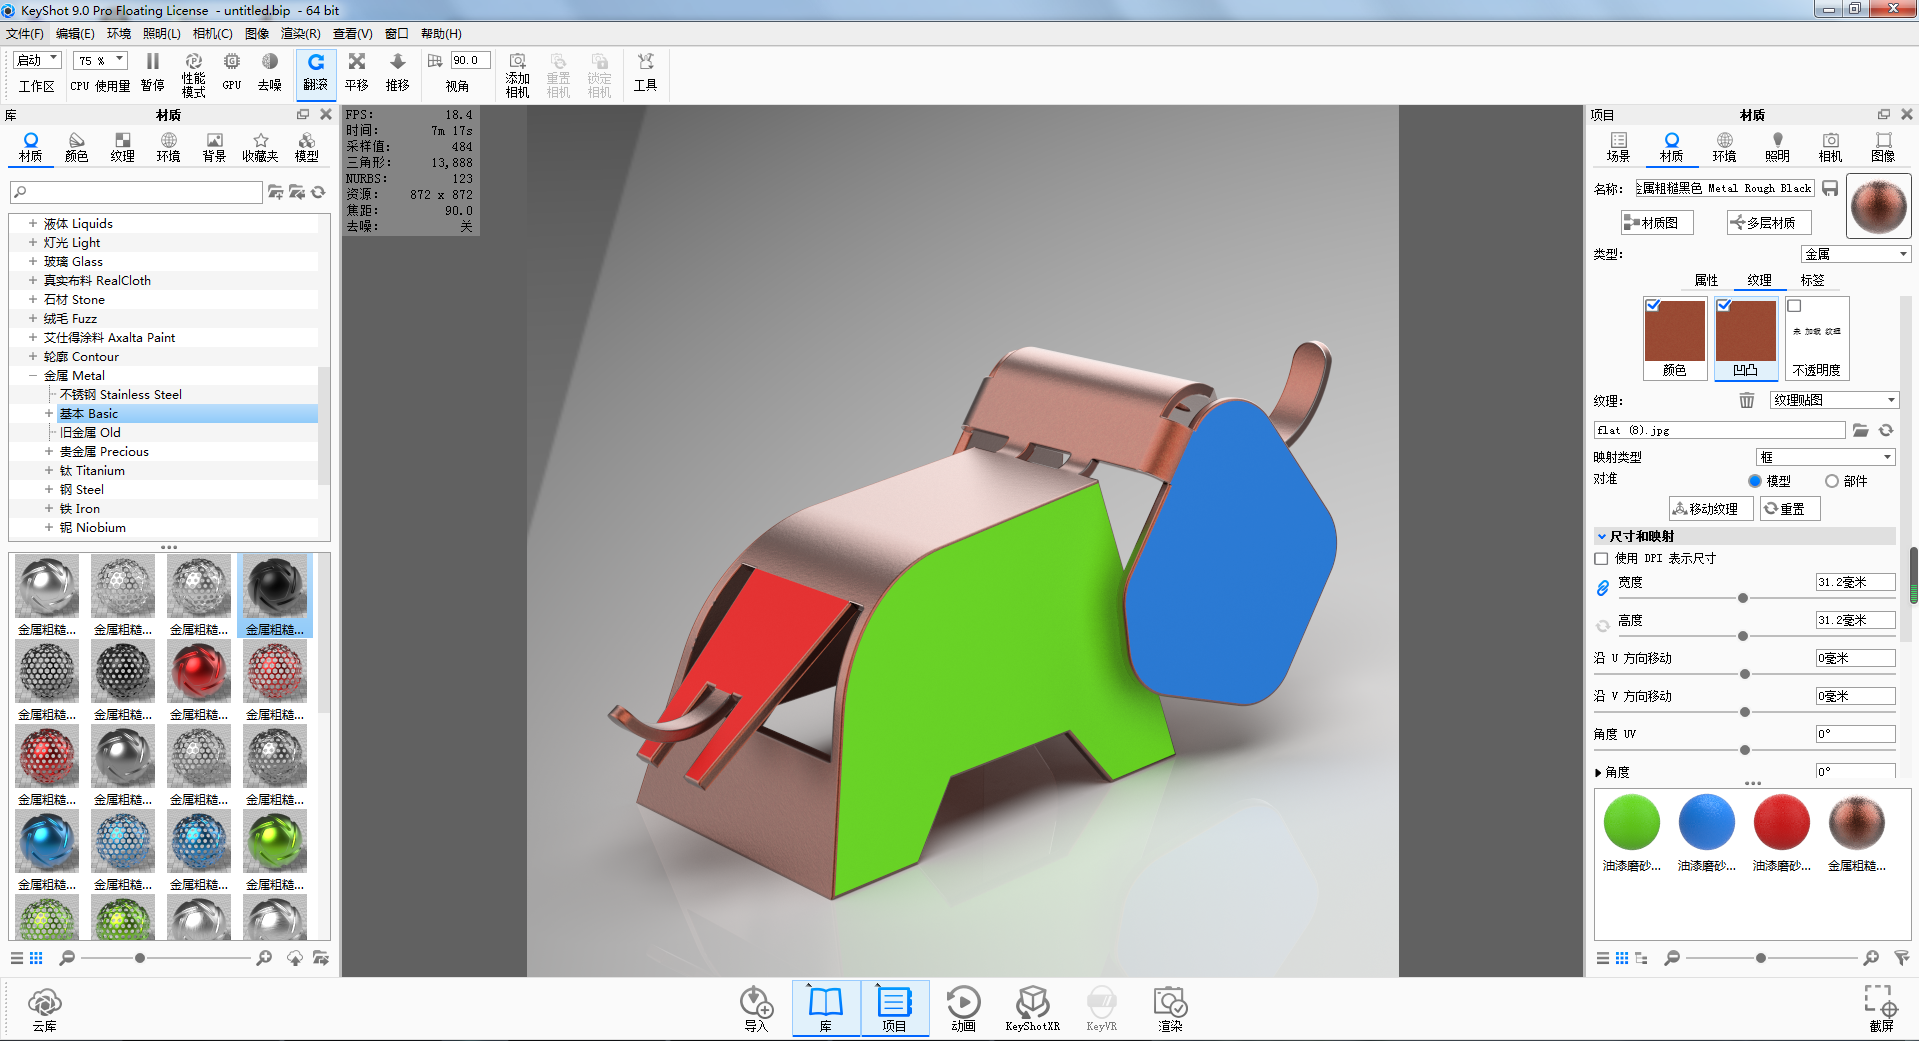Viewport: 1919px width, 1041px height.
Task: Expand the Angle section triangle
Action: click(x=1598, y=772)
